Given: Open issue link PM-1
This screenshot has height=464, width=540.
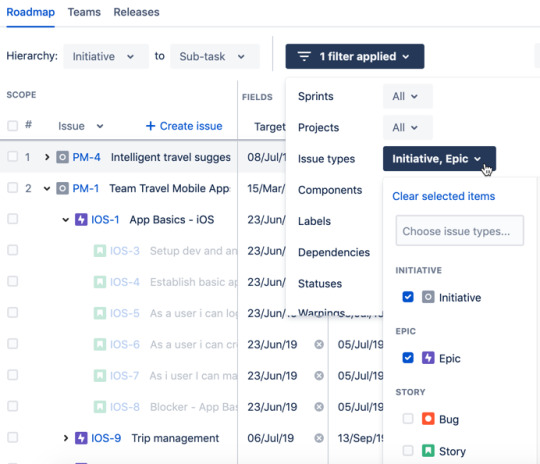Looking at the screenshot, I should coord(86,188).
